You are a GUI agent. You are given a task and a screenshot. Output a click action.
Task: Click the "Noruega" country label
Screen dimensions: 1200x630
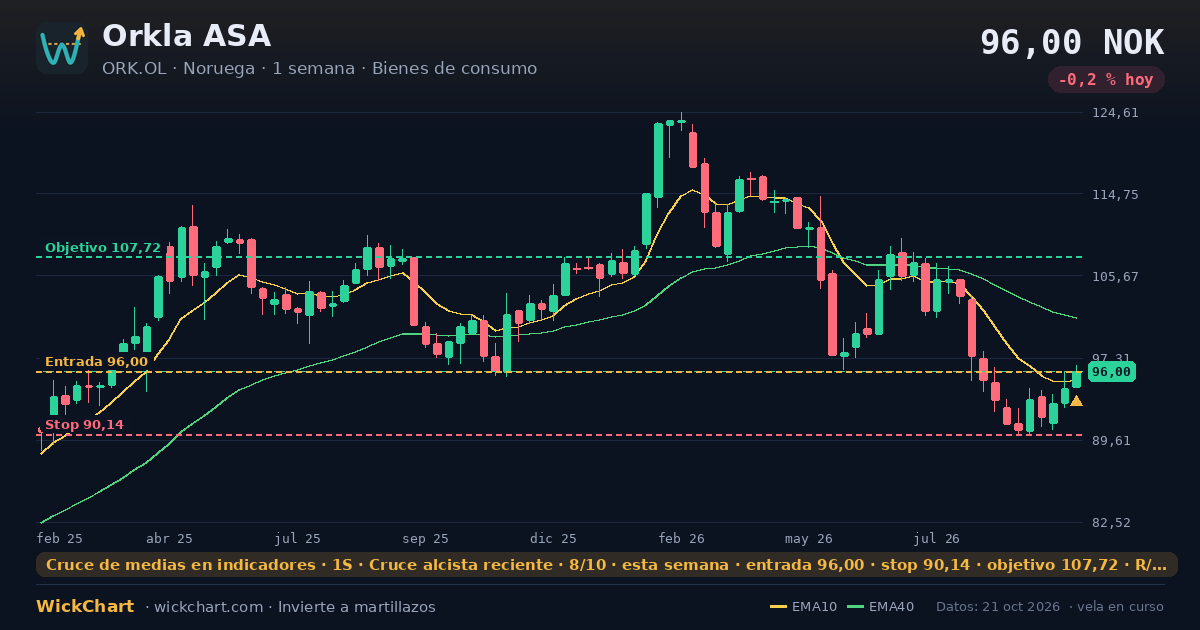pos(219,69)
